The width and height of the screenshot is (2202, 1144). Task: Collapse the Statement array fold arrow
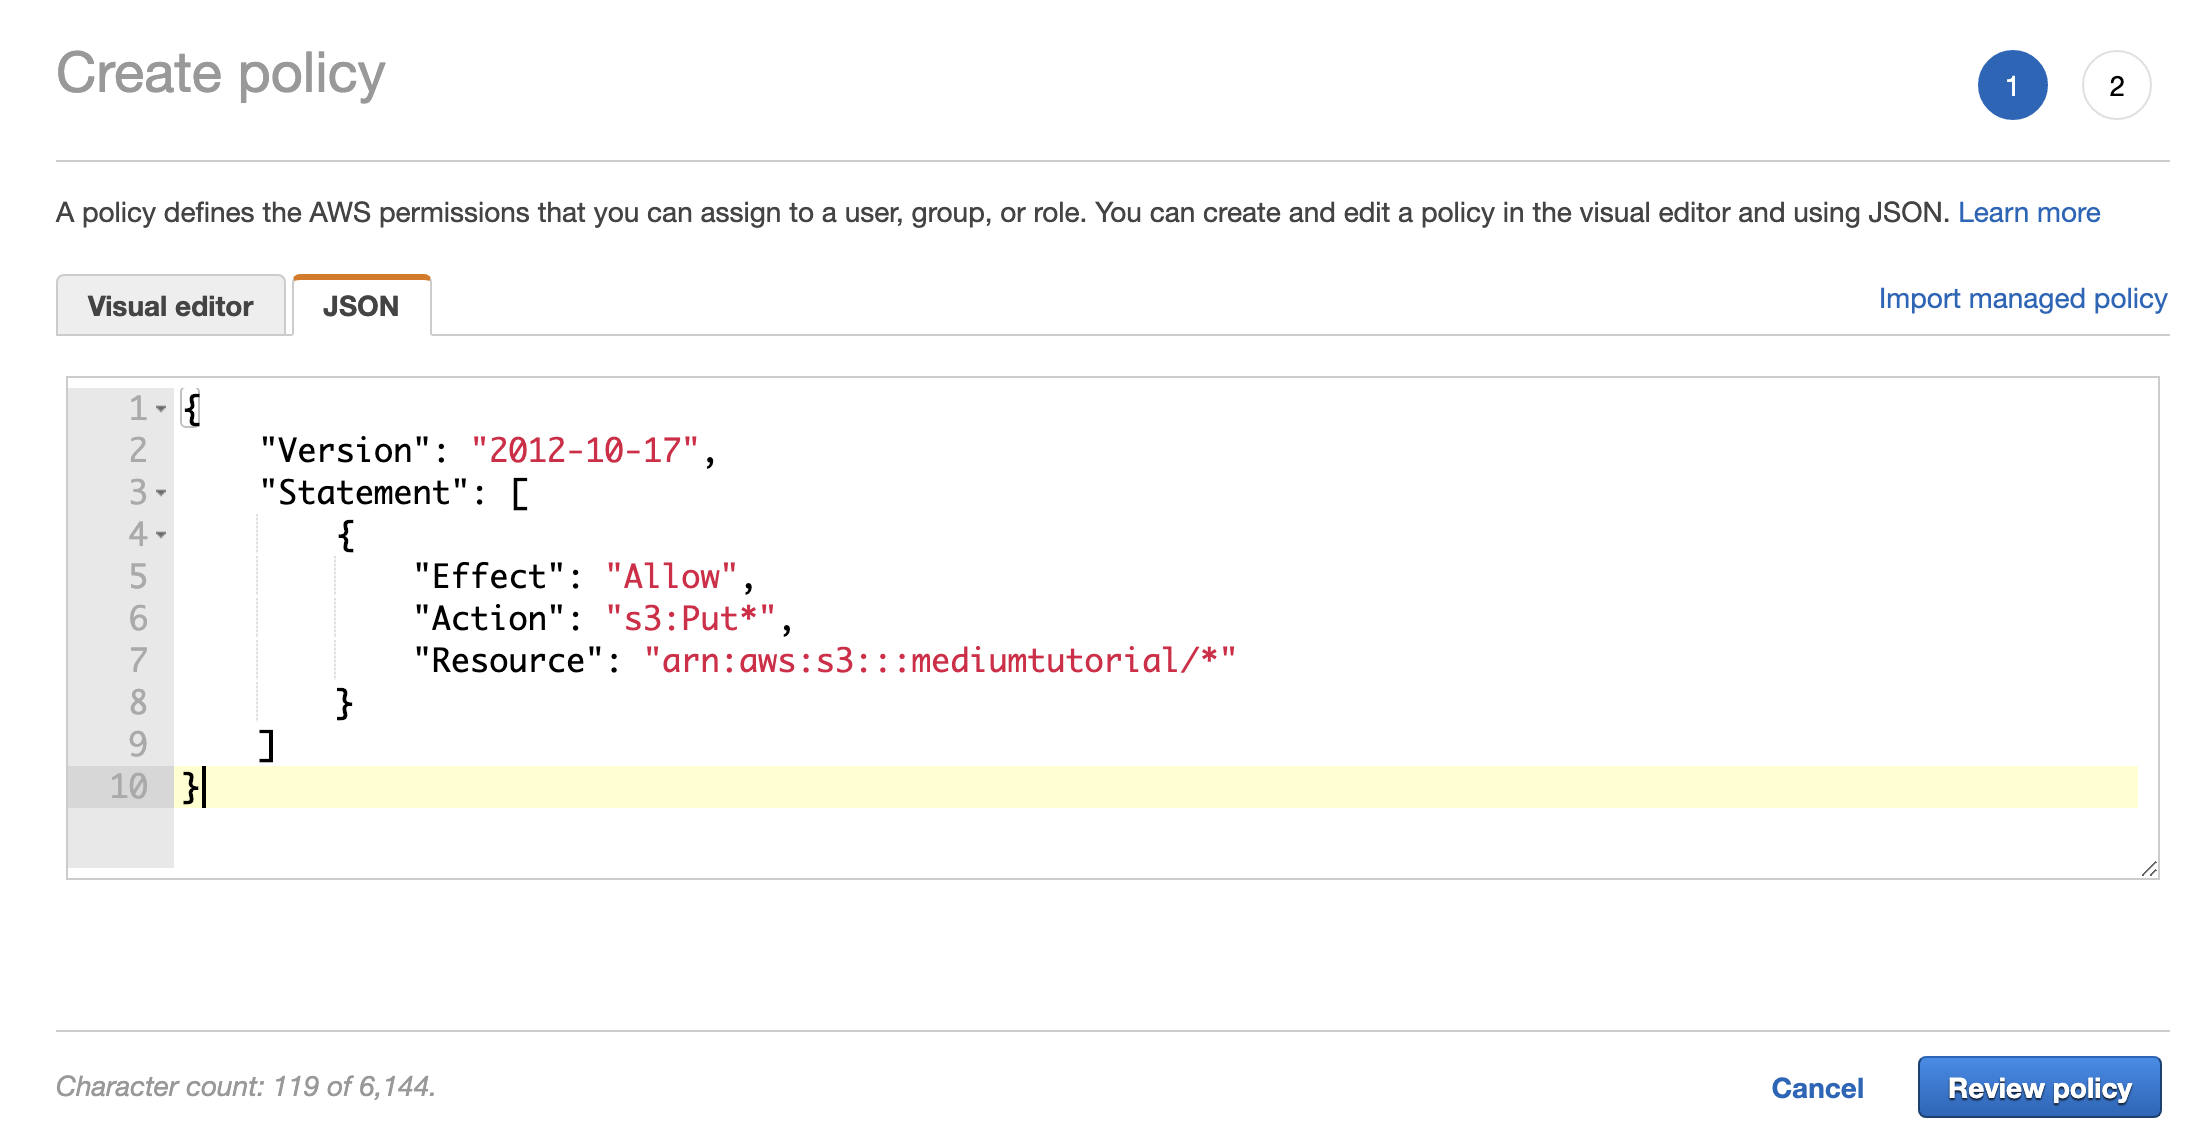coord(161,493)
